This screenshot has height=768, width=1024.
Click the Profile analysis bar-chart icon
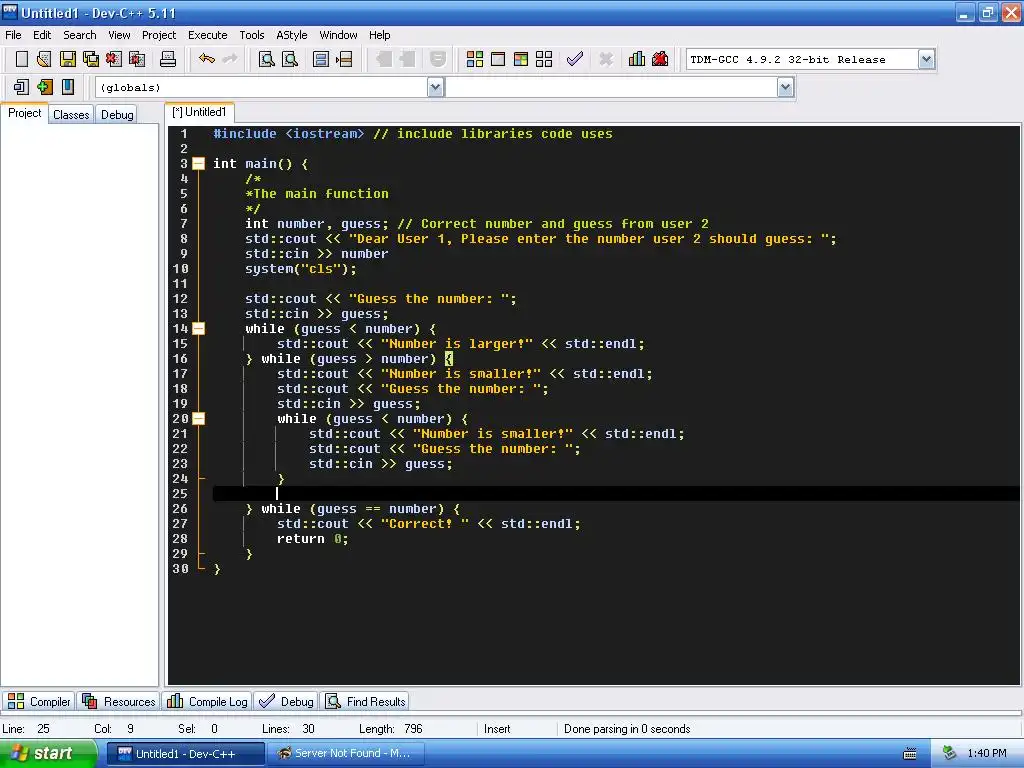(637, 59)
